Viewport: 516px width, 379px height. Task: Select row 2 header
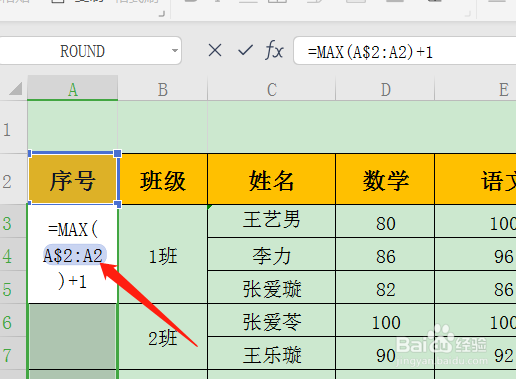click(x=13, y=179)
